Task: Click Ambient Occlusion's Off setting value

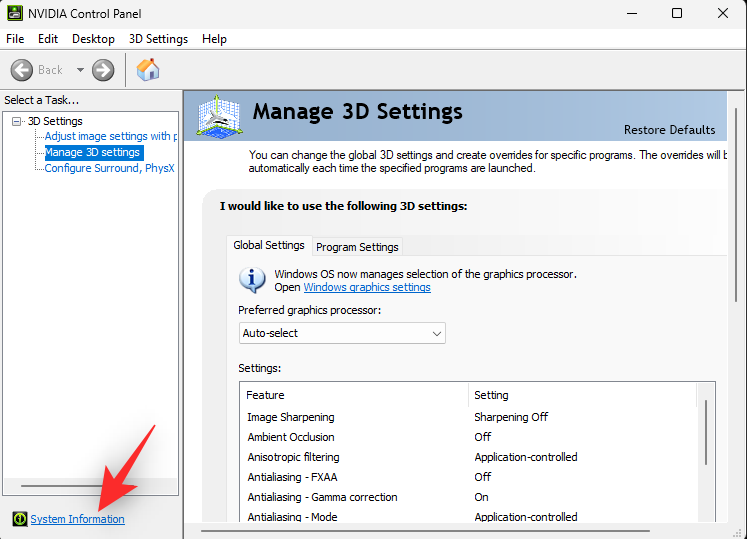Action: point(483,437)
